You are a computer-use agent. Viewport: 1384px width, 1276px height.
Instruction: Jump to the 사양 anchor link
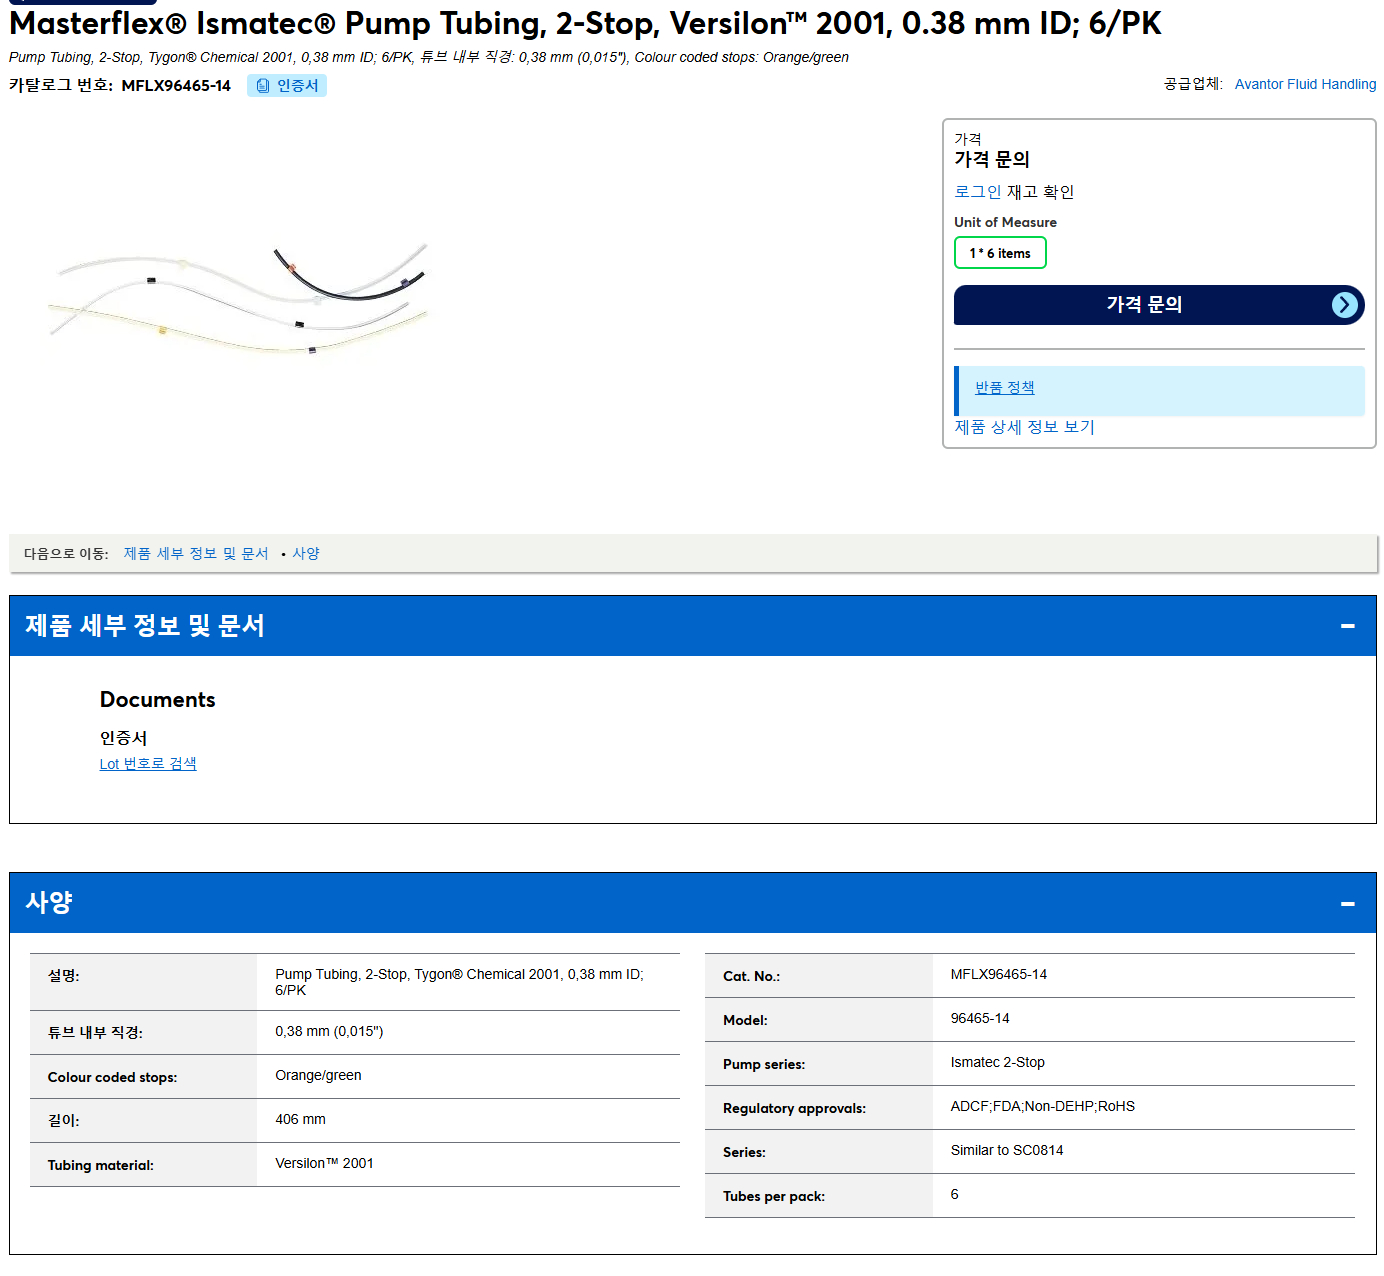[x=306, y=554]
